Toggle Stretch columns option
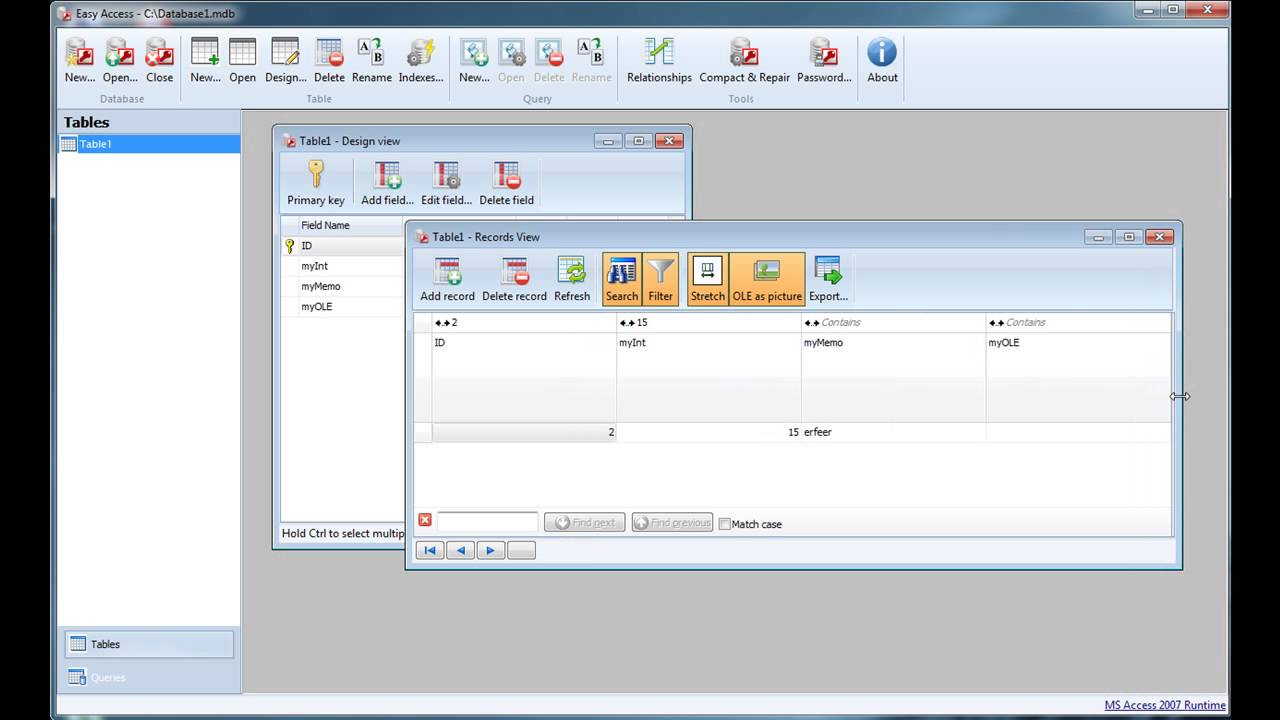 pos(707,279)
